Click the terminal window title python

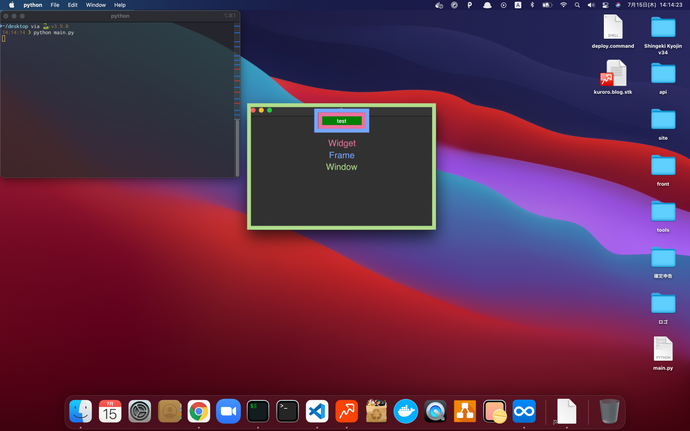tap(120, 16)
